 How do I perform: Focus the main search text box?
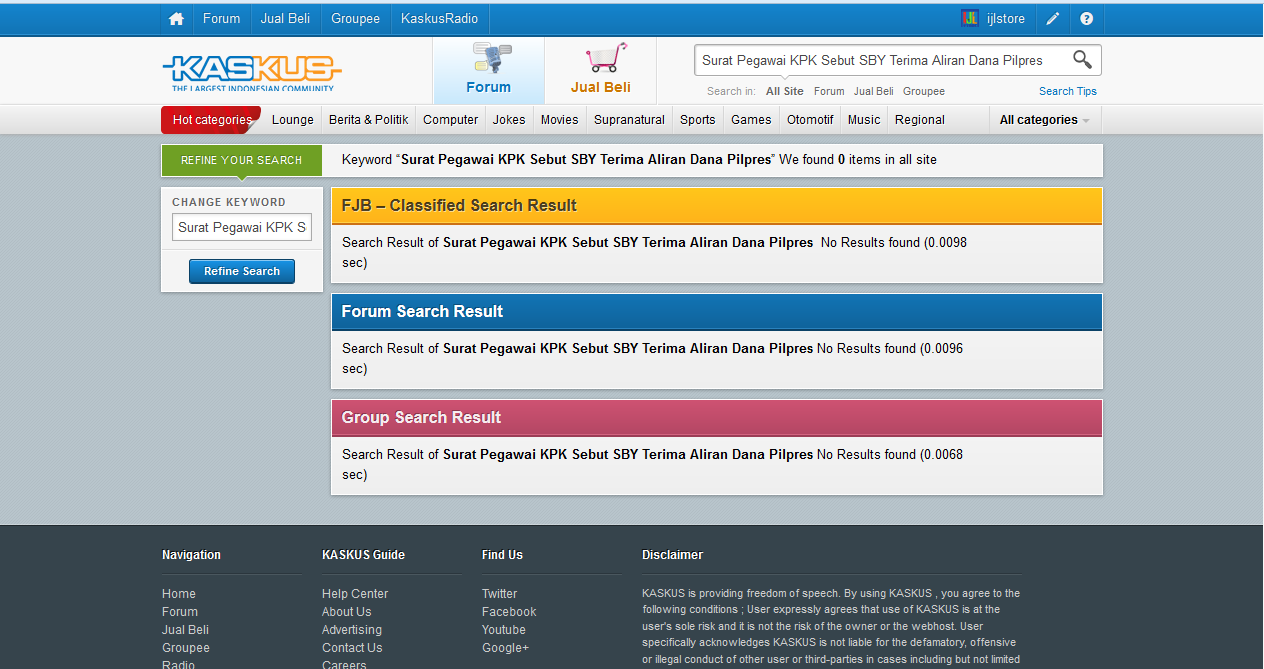[880, 60]
